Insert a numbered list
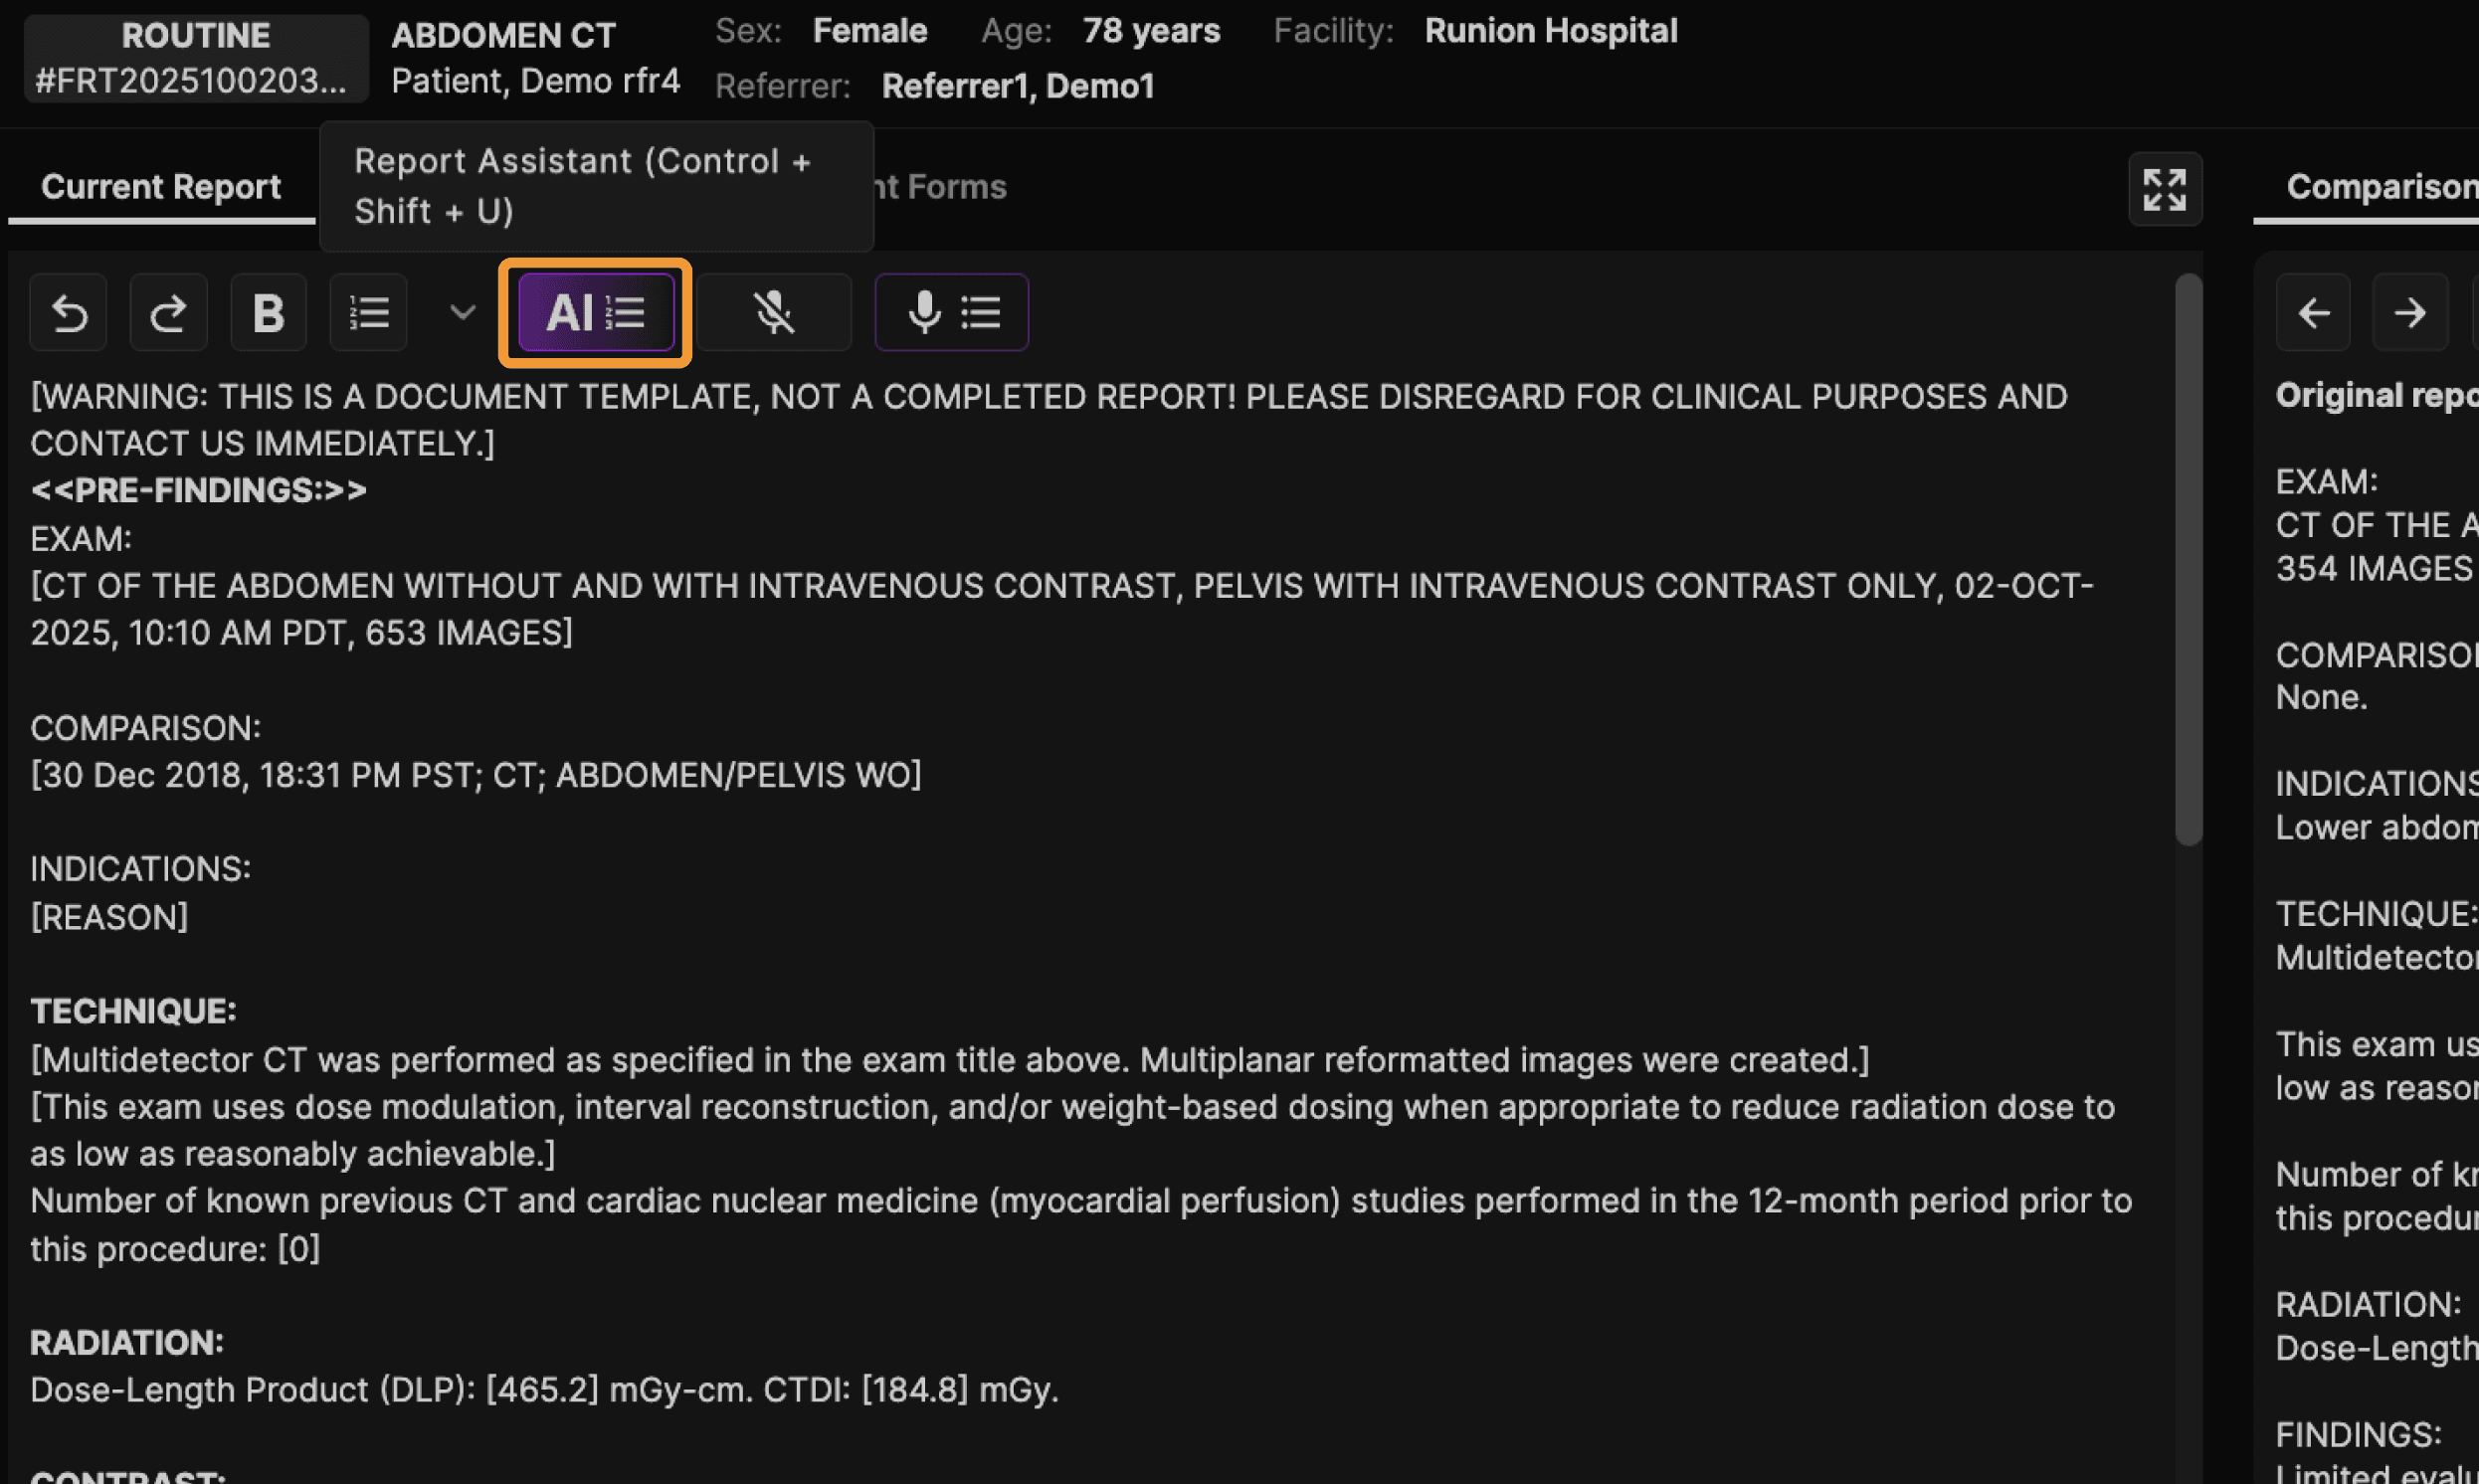Image resolution: width=2479 pixels, height=1484 pixels. [368, 313]
